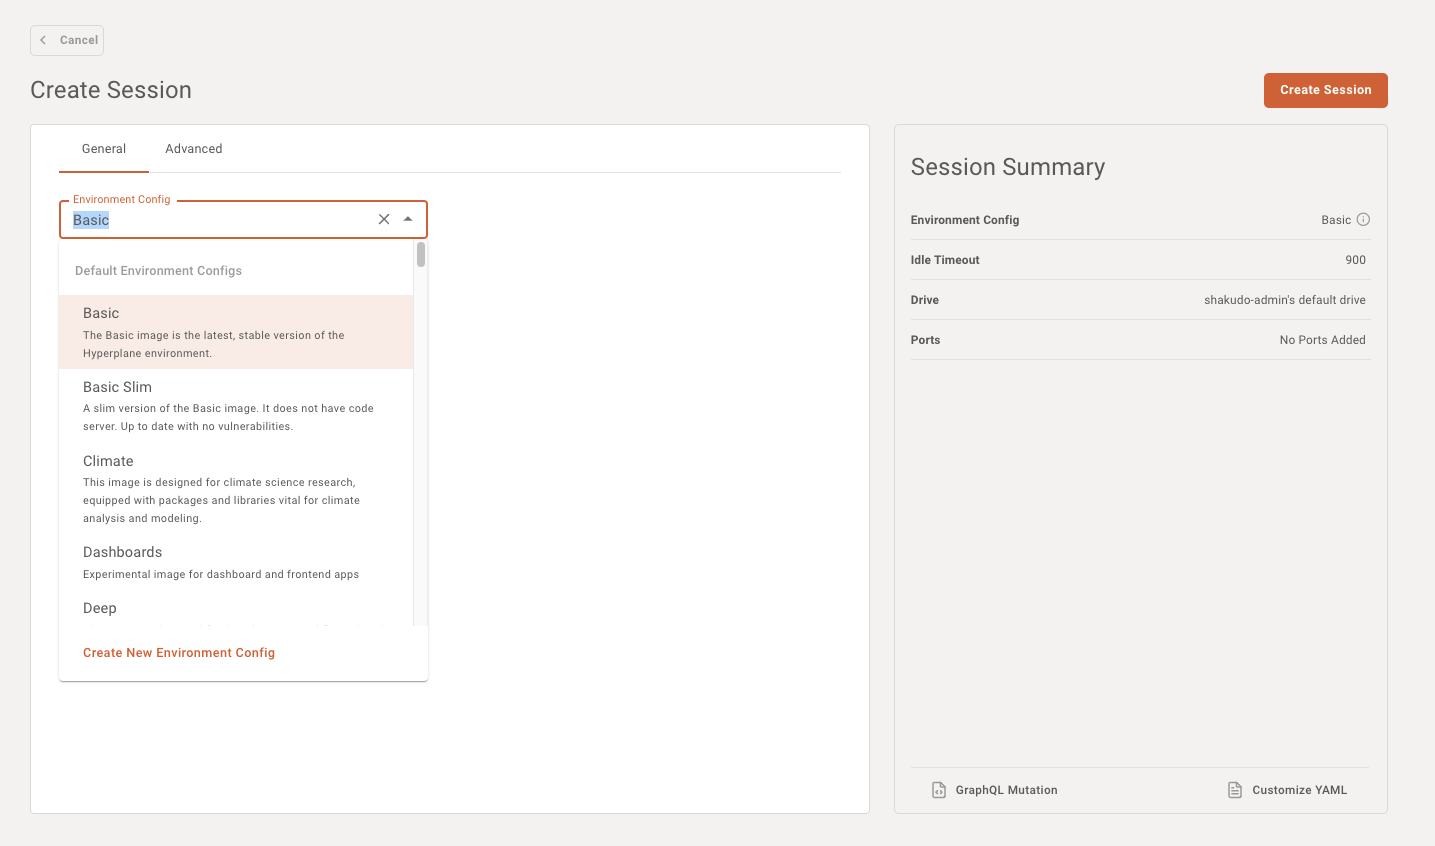
Task: Click the Session Summary heading
Action: point(1008,167)
